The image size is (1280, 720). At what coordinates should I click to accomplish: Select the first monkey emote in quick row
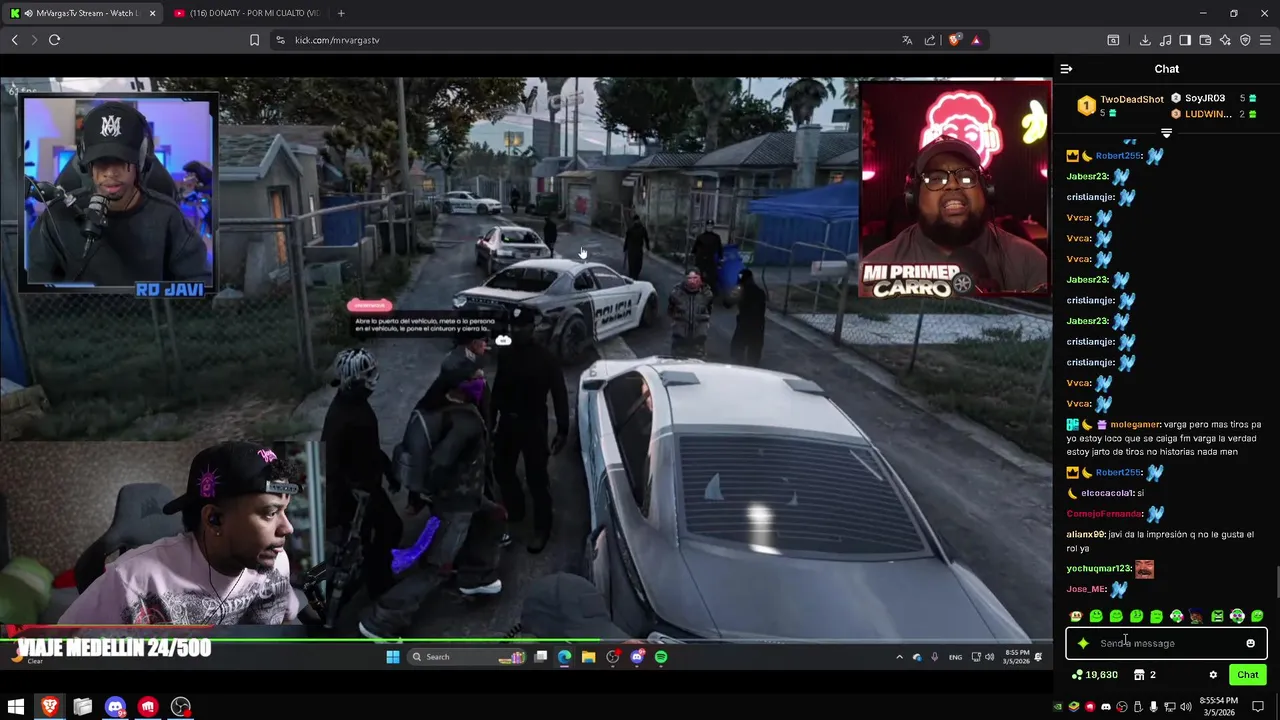coord(1076,616)
